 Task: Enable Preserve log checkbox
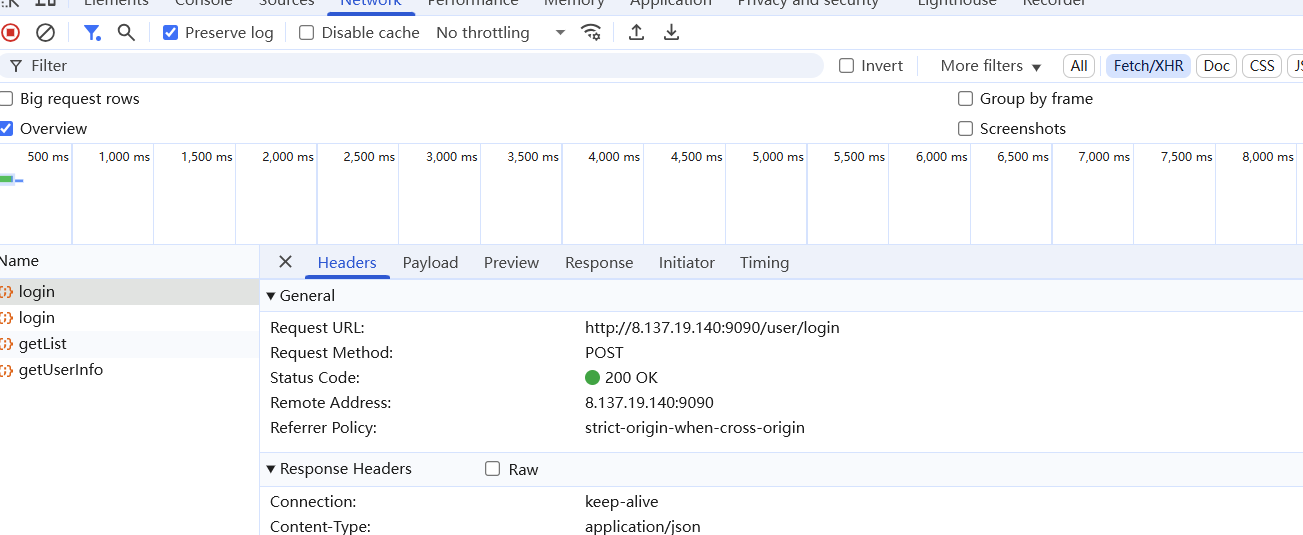170,32
